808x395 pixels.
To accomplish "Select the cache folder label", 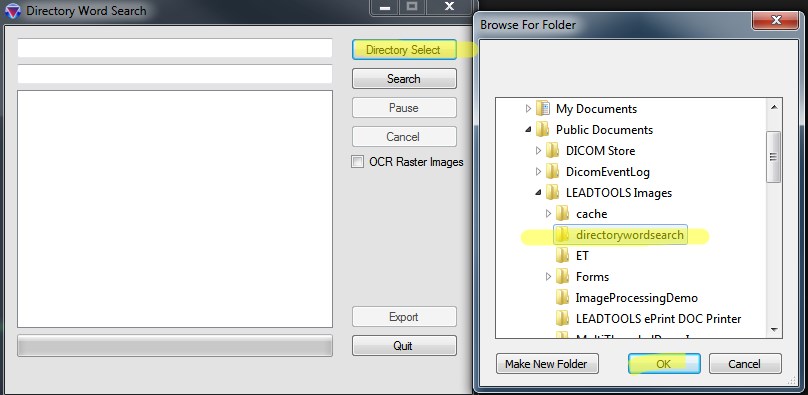I will tap(592, 214).
